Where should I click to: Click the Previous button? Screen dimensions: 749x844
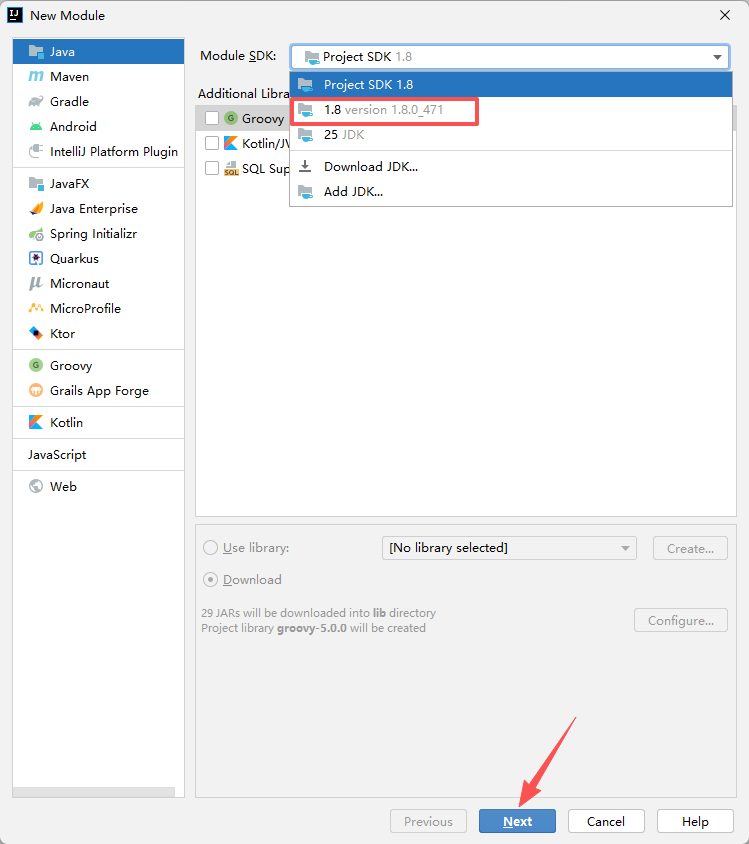point(428,821)
